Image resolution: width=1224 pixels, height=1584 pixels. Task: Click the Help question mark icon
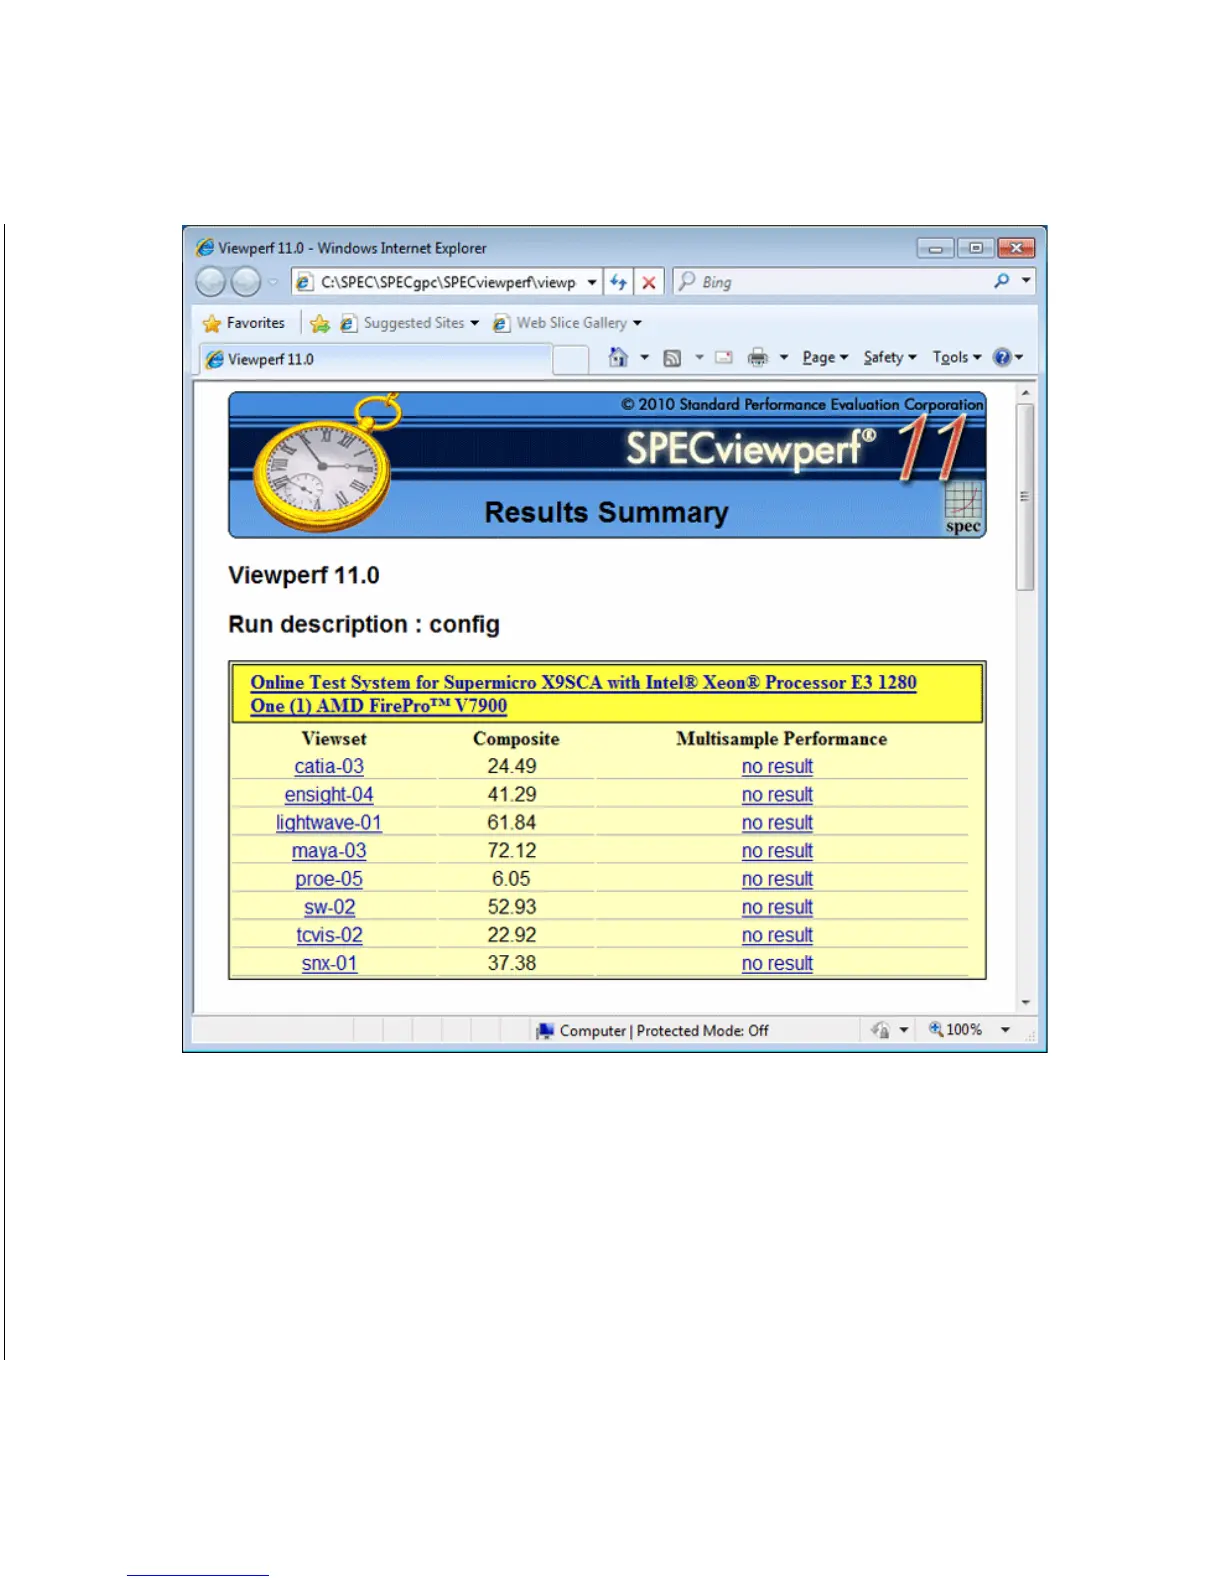[x=1002, y=357]
